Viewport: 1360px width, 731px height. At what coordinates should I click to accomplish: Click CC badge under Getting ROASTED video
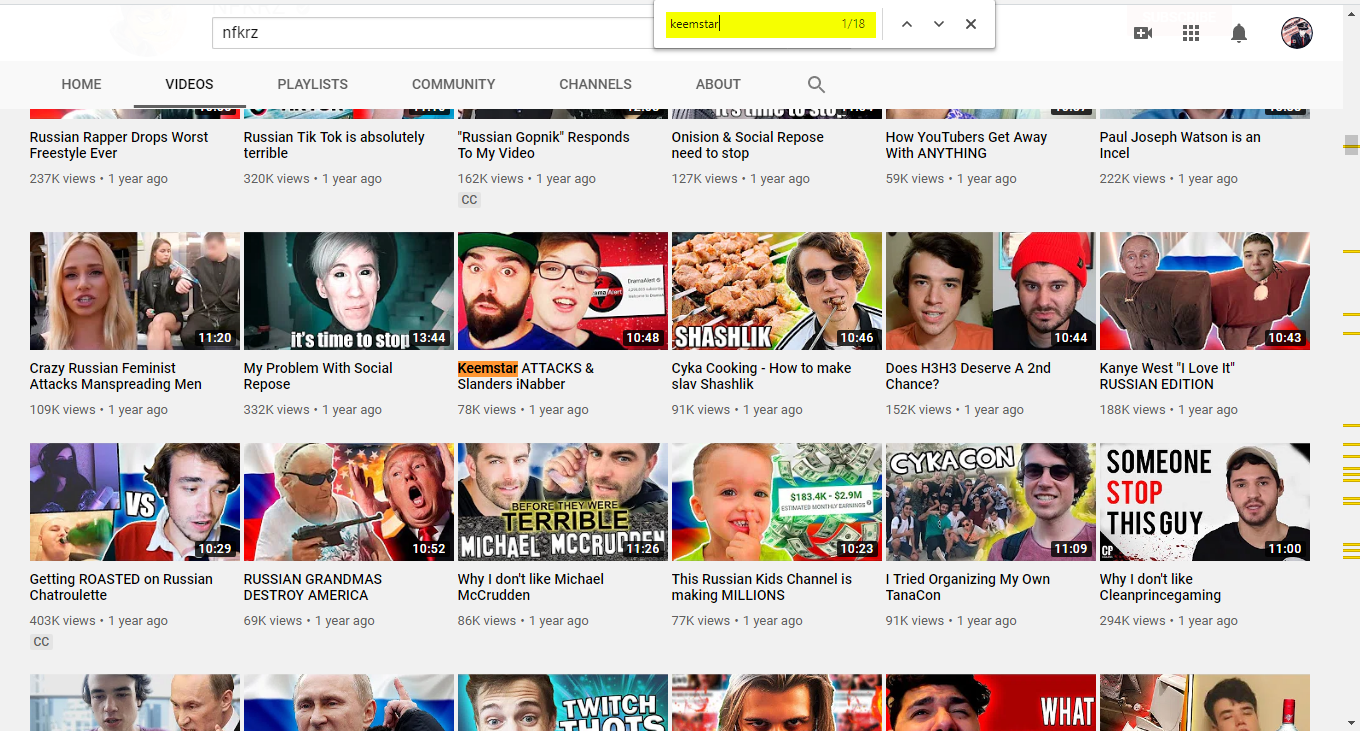click(x=41, y=642)
